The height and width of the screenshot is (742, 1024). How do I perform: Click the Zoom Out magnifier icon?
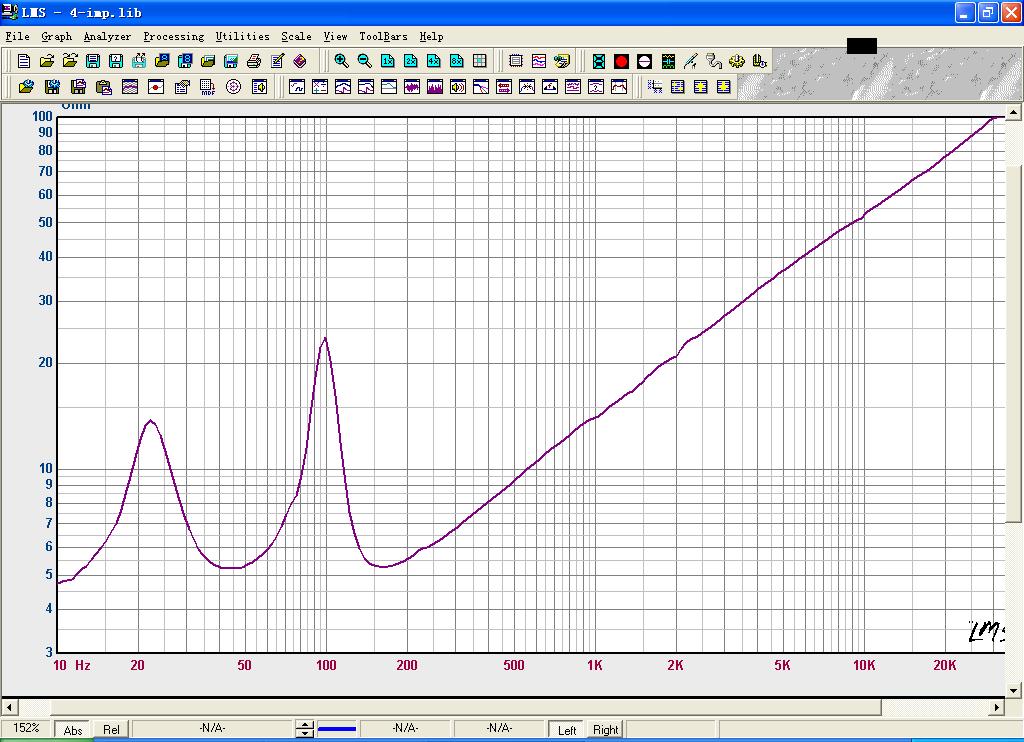coord(364,61)
